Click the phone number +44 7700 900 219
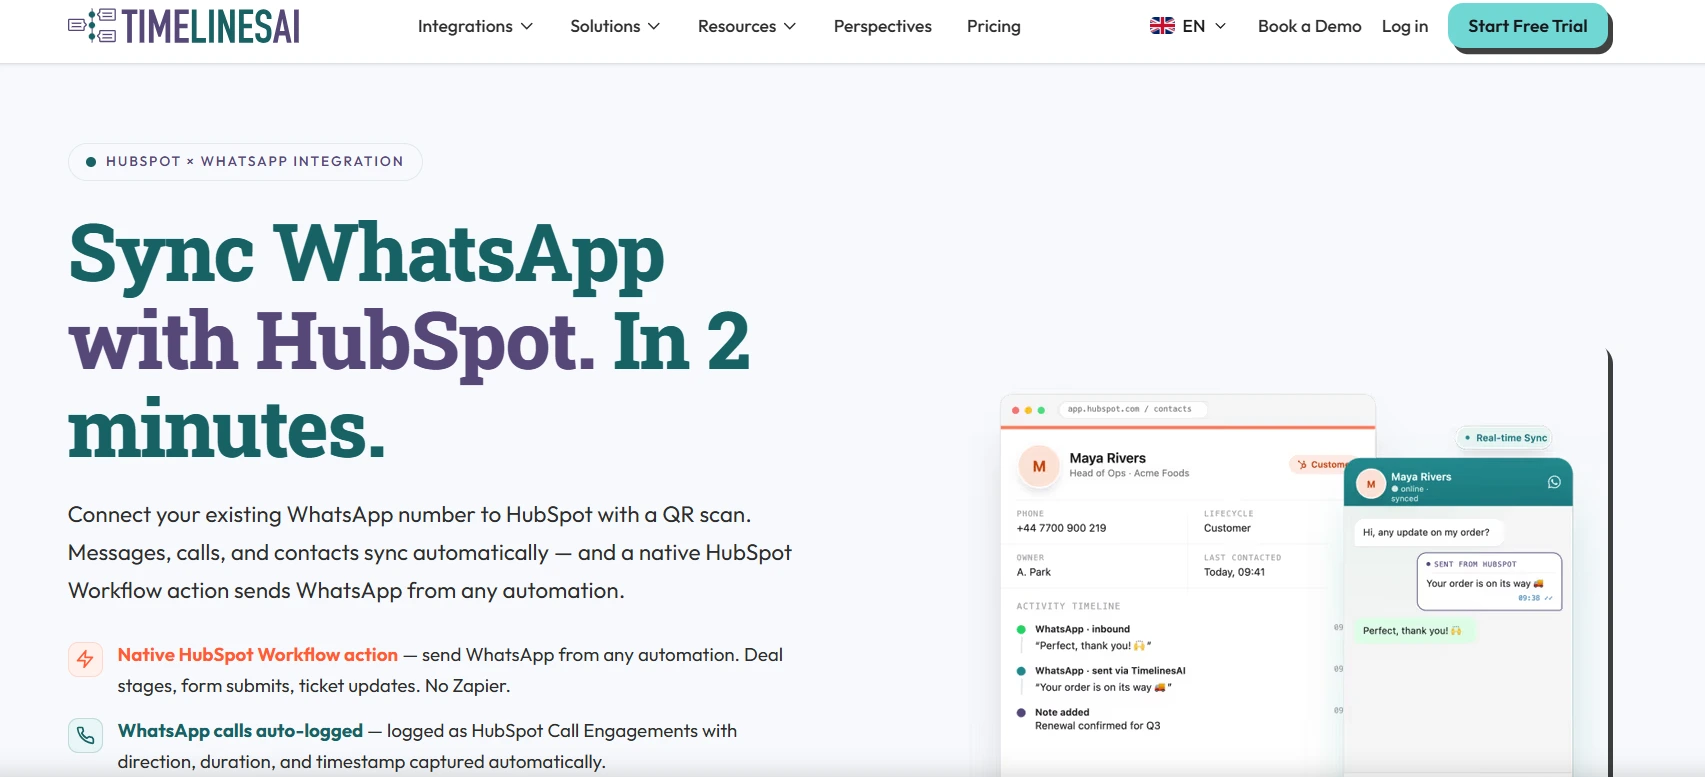Viewport: 1705px width, 777px height. coord(1061,528)
